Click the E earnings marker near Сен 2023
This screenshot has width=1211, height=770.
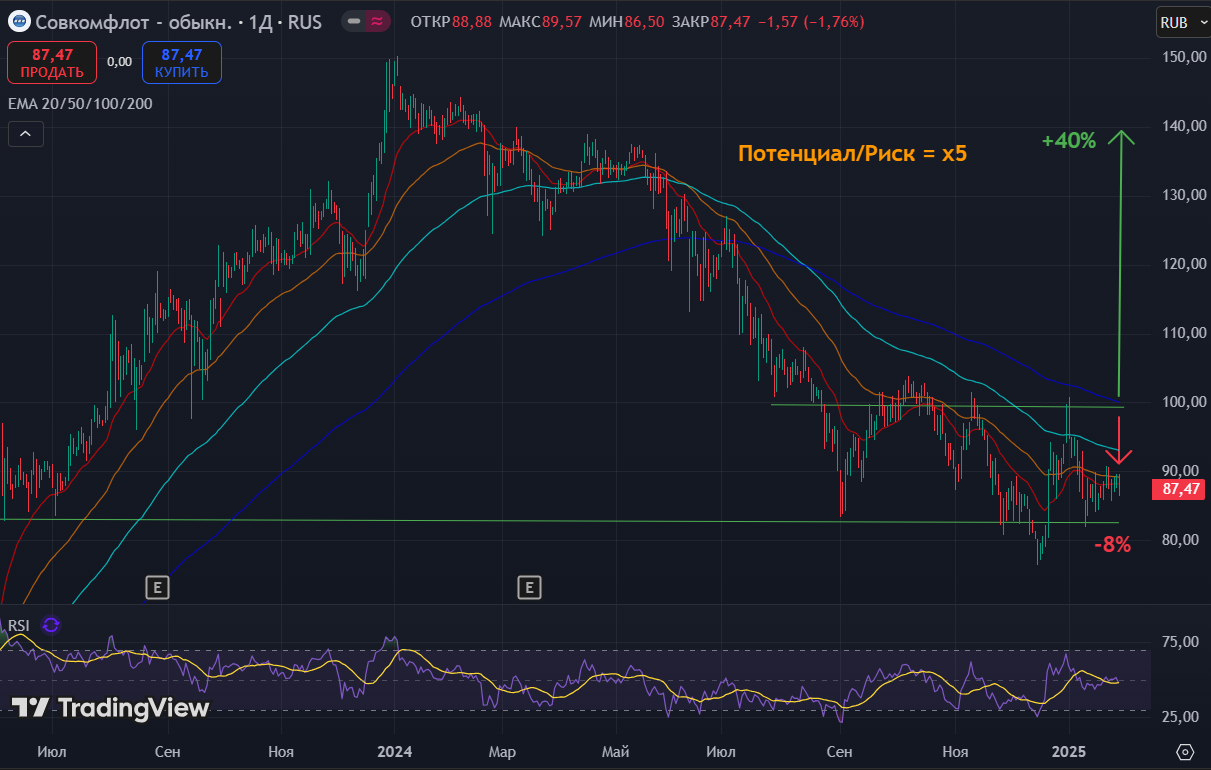point(157,587)
